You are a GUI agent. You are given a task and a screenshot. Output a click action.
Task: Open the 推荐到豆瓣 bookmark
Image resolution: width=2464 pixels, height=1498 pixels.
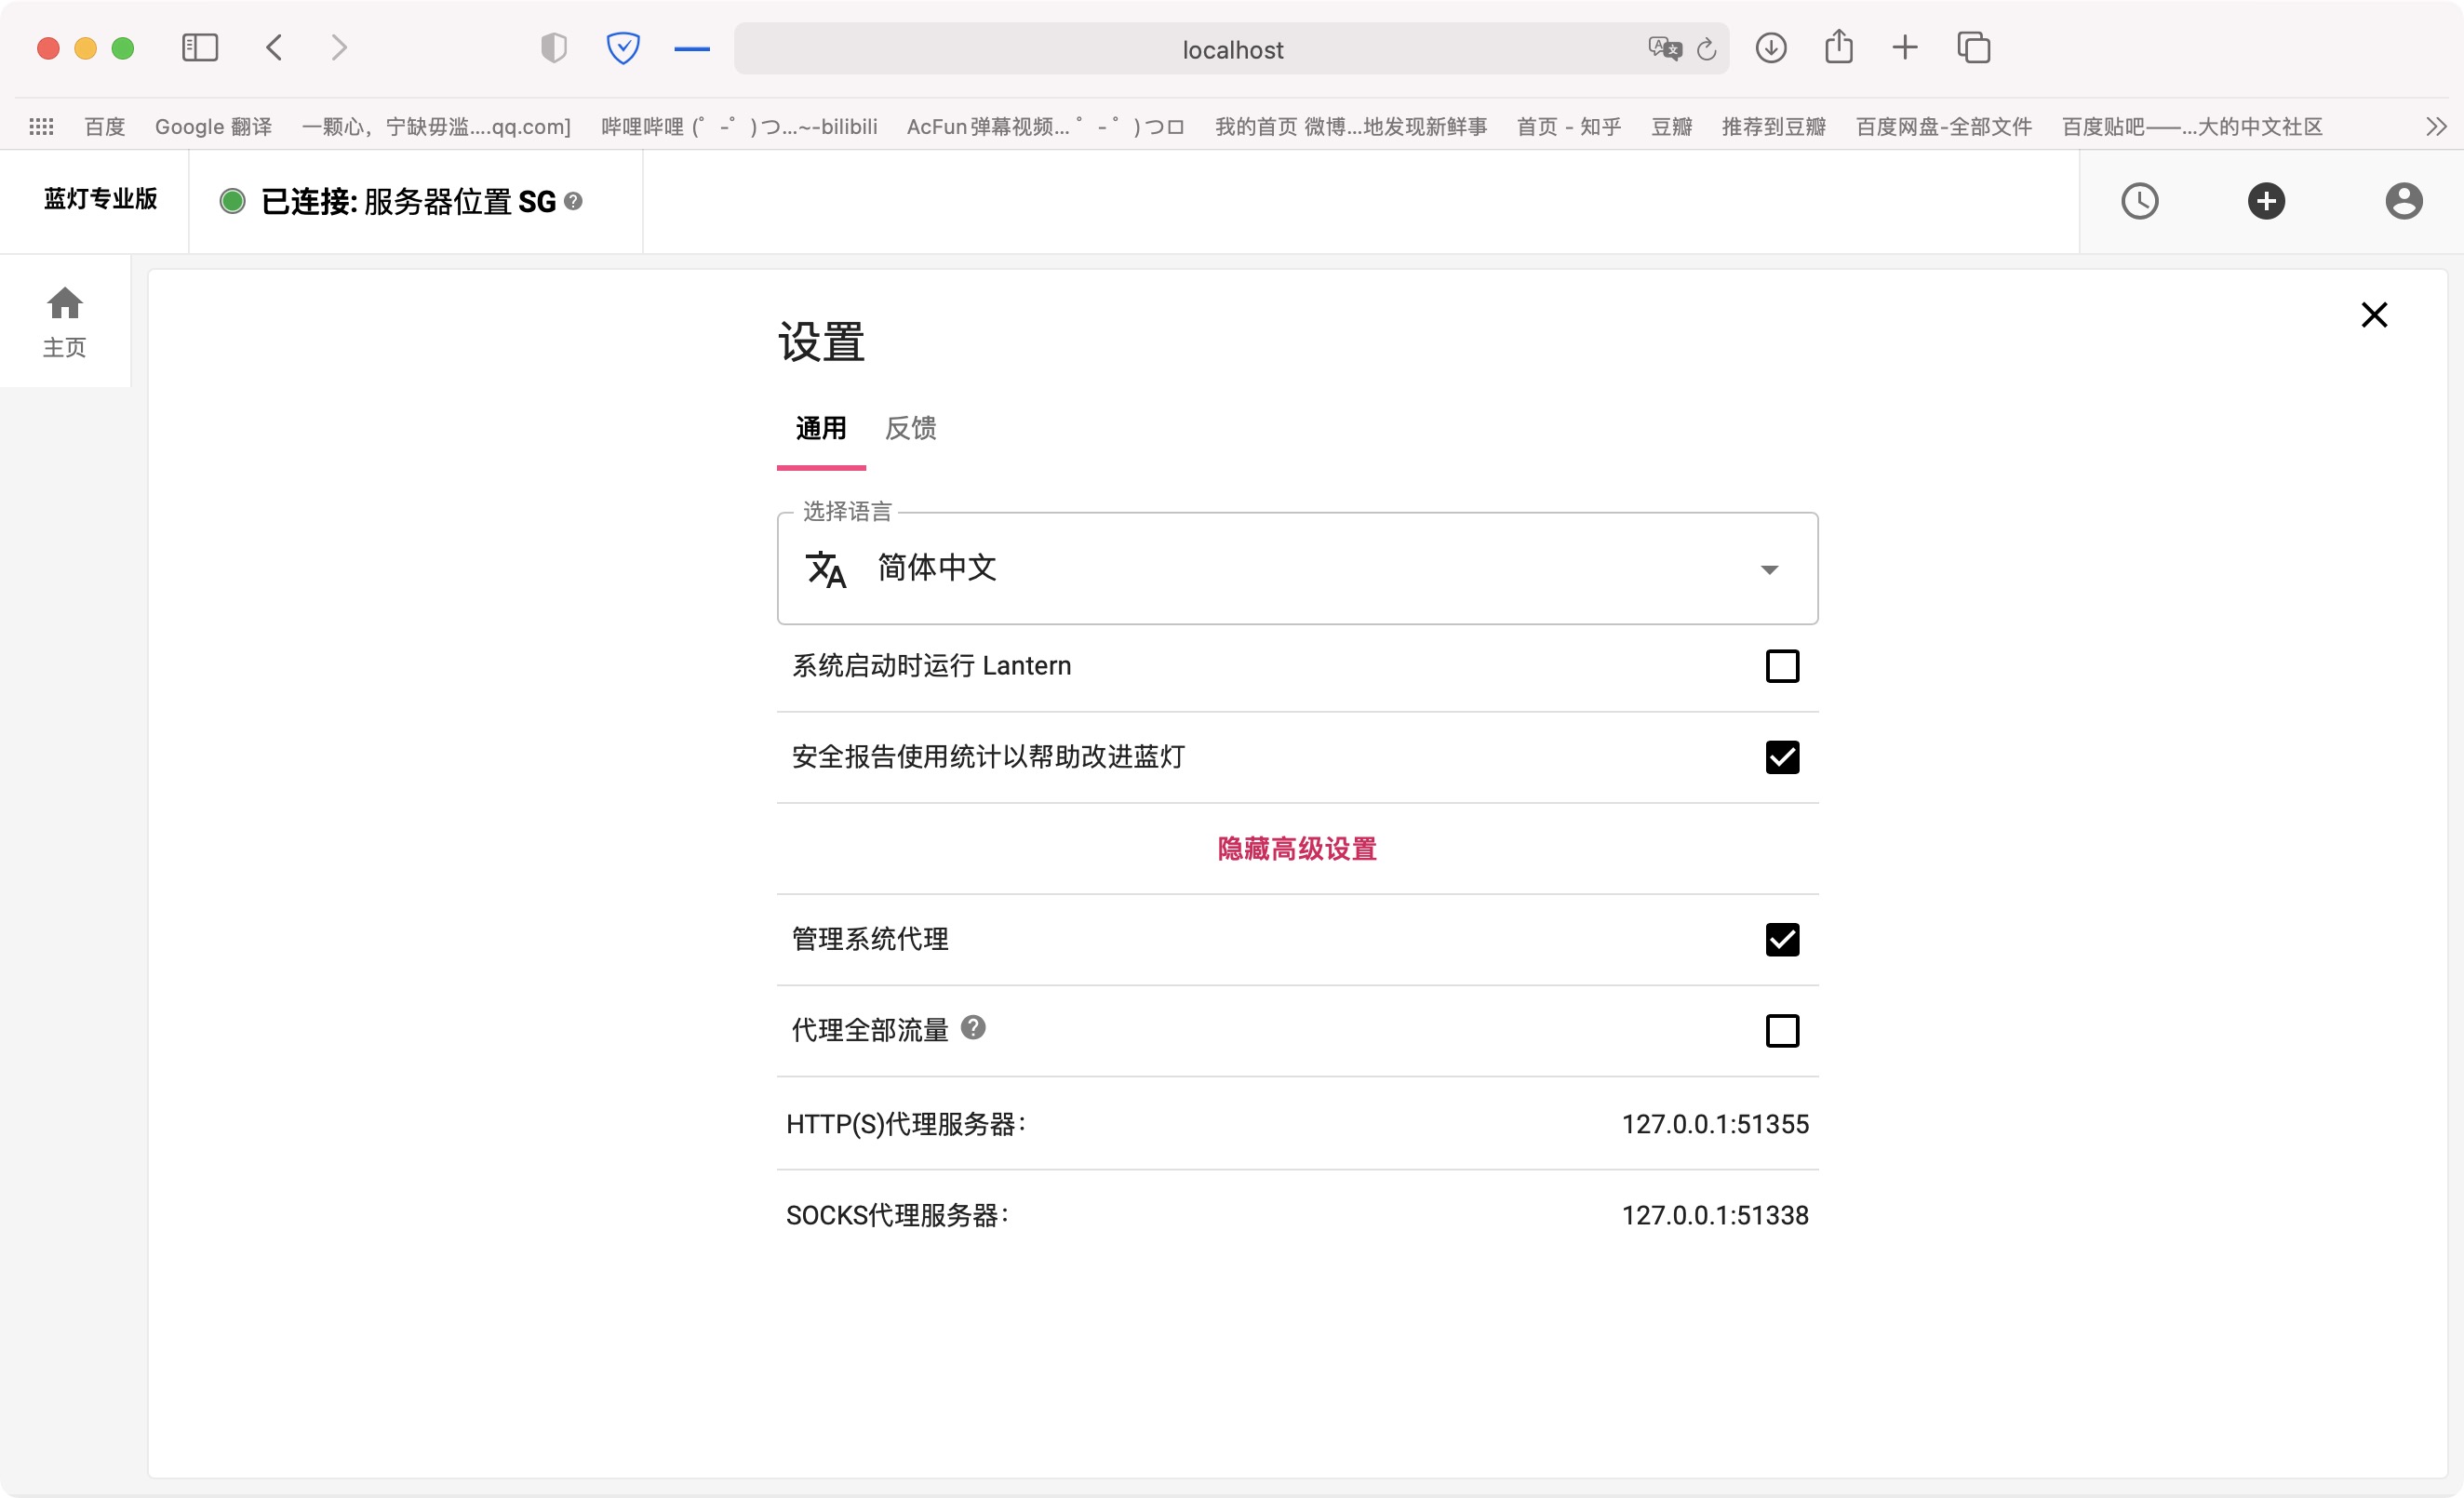coord(1773,126)
